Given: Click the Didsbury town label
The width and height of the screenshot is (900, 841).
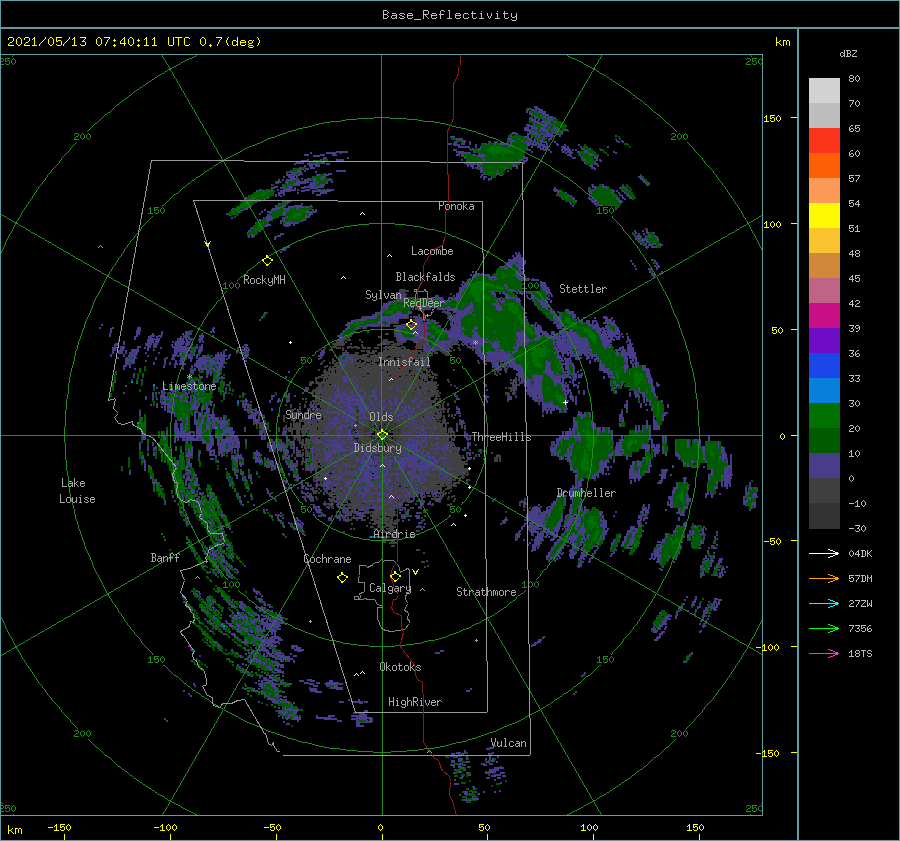Looking at the screenshot, I should 378,448.
